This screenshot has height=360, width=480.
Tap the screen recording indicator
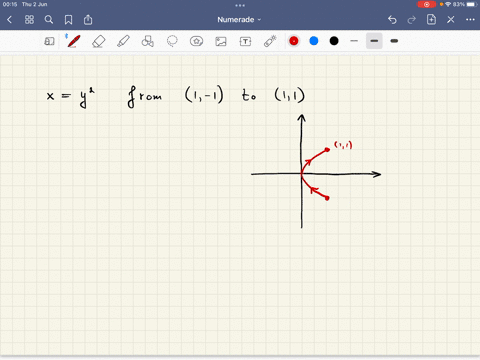[x=426, y=4]
